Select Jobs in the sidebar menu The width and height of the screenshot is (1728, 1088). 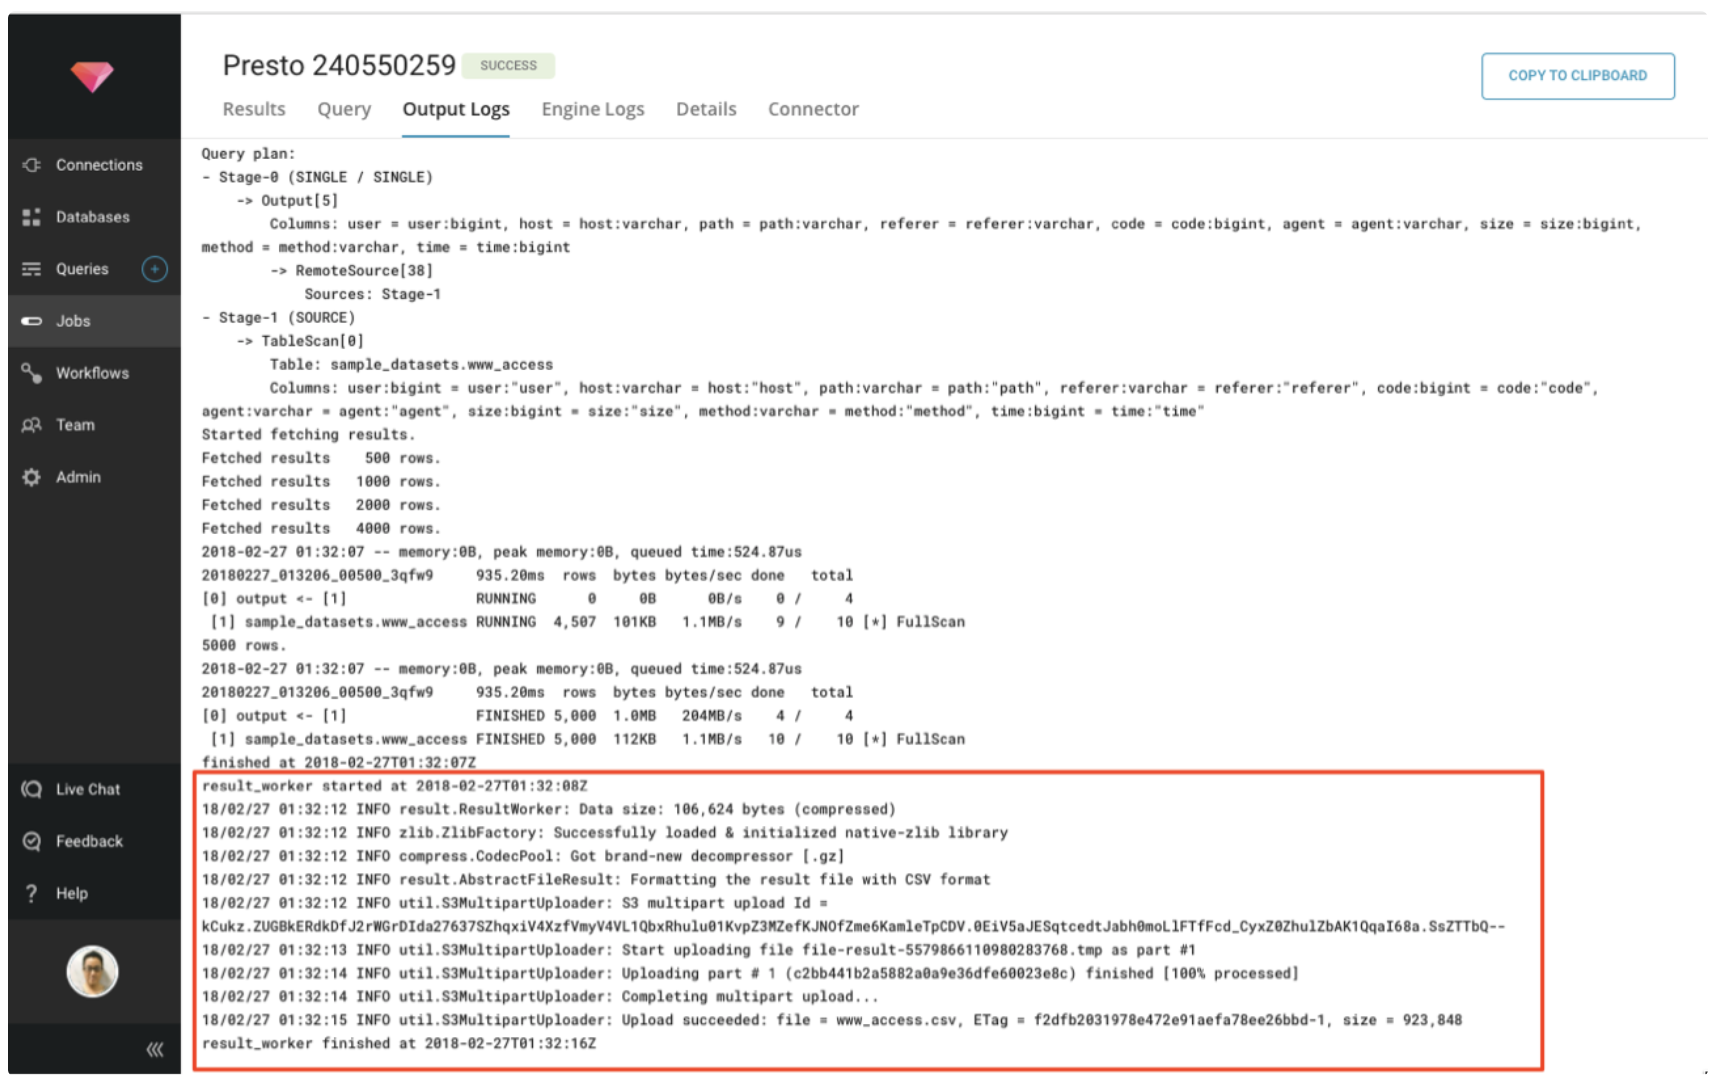73,321
